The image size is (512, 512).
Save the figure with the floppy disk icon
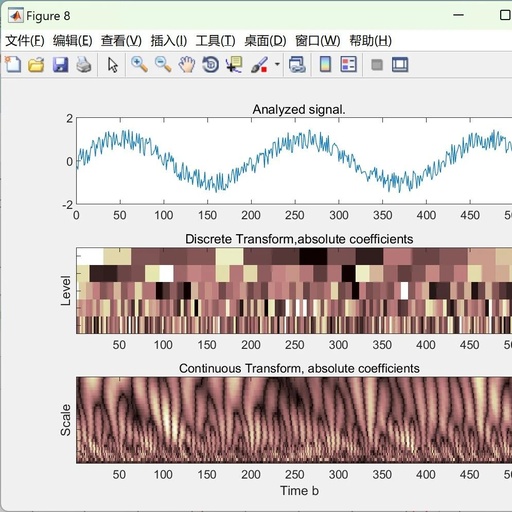tap(60, 64)
